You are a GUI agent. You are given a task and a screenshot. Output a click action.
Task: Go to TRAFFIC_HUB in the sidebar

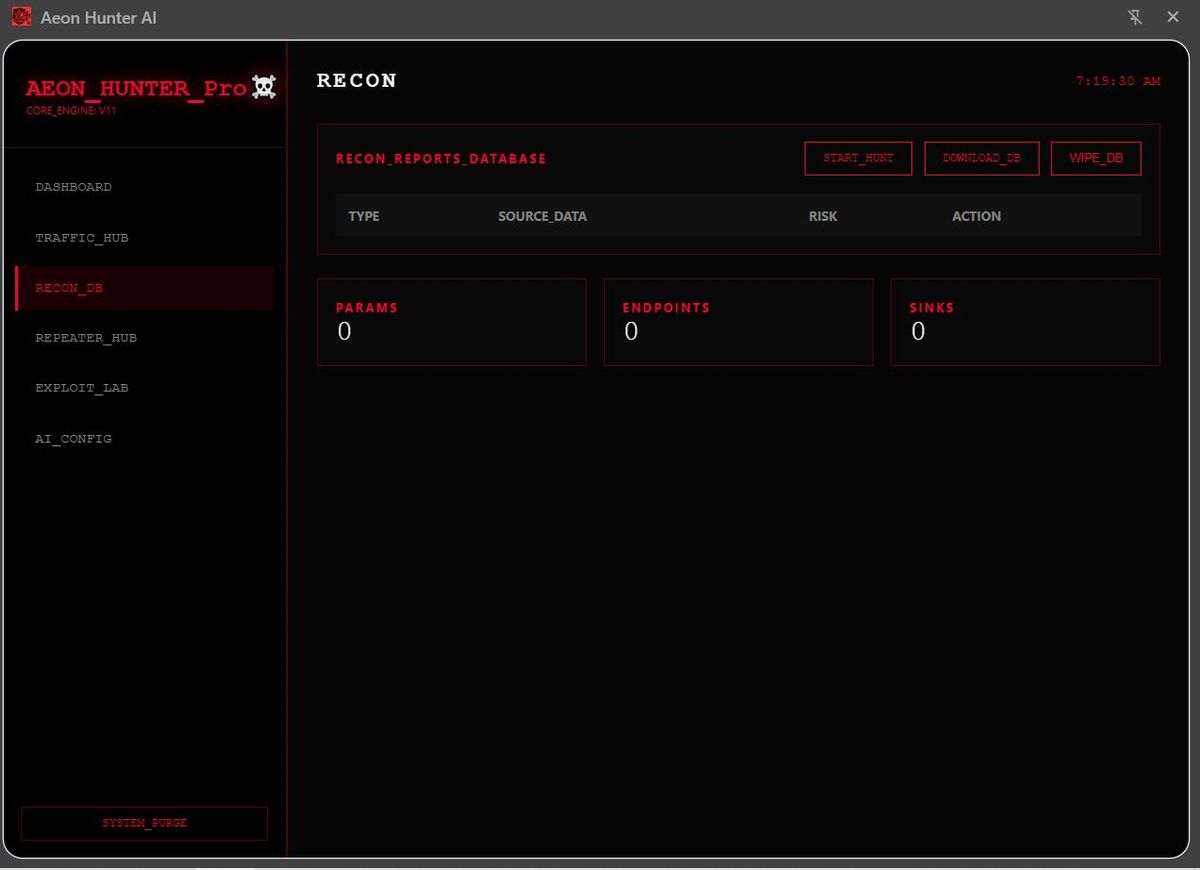[82, 238]
